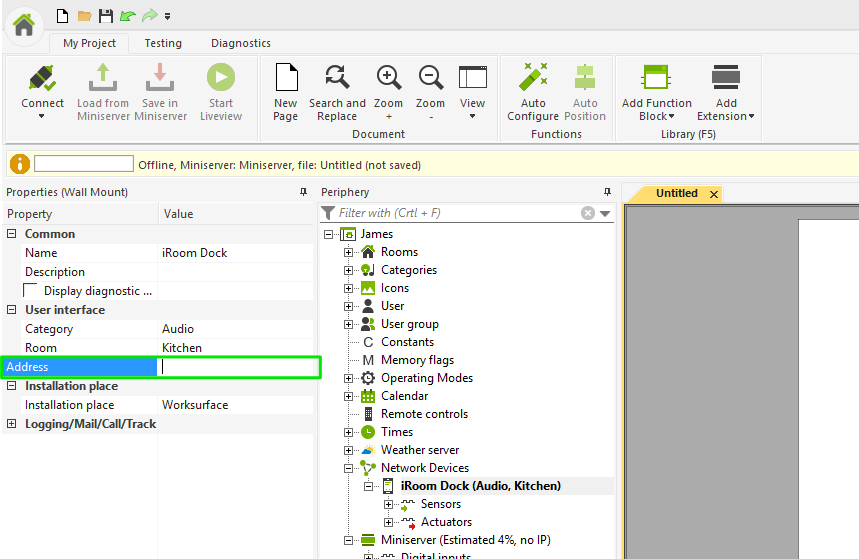
Task: Select Memory flags in the tree
Action: tap(417, 360)
